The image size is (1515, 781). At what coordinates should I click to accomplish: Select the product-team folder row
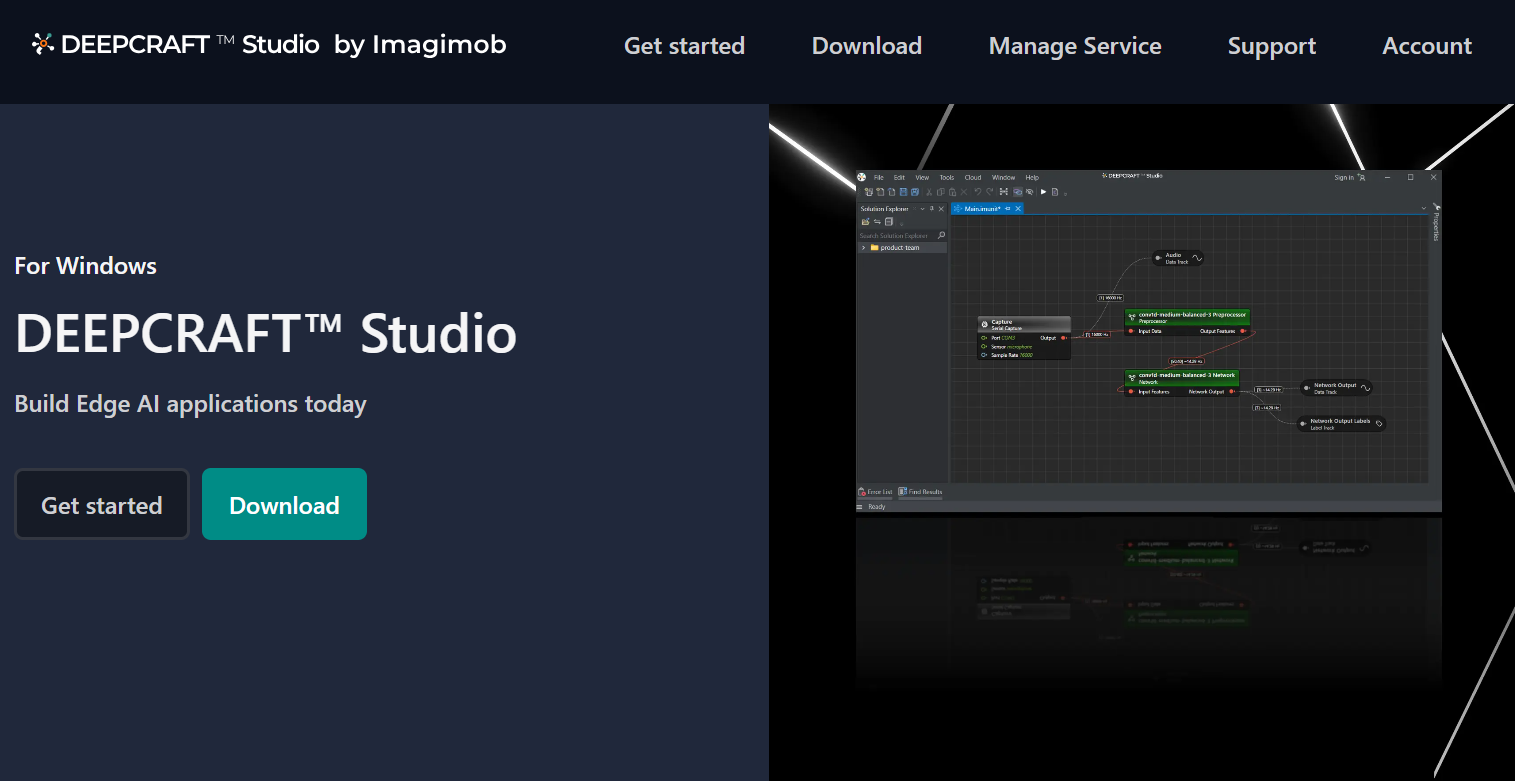[902, 248]
